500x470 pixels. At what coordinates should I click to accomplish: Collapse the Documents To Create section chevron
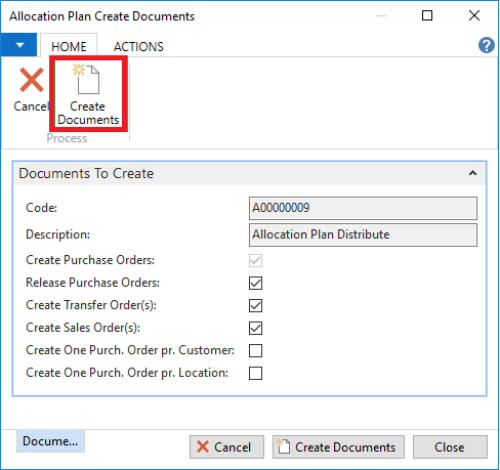pyautogui.click(x=472, y=173)
